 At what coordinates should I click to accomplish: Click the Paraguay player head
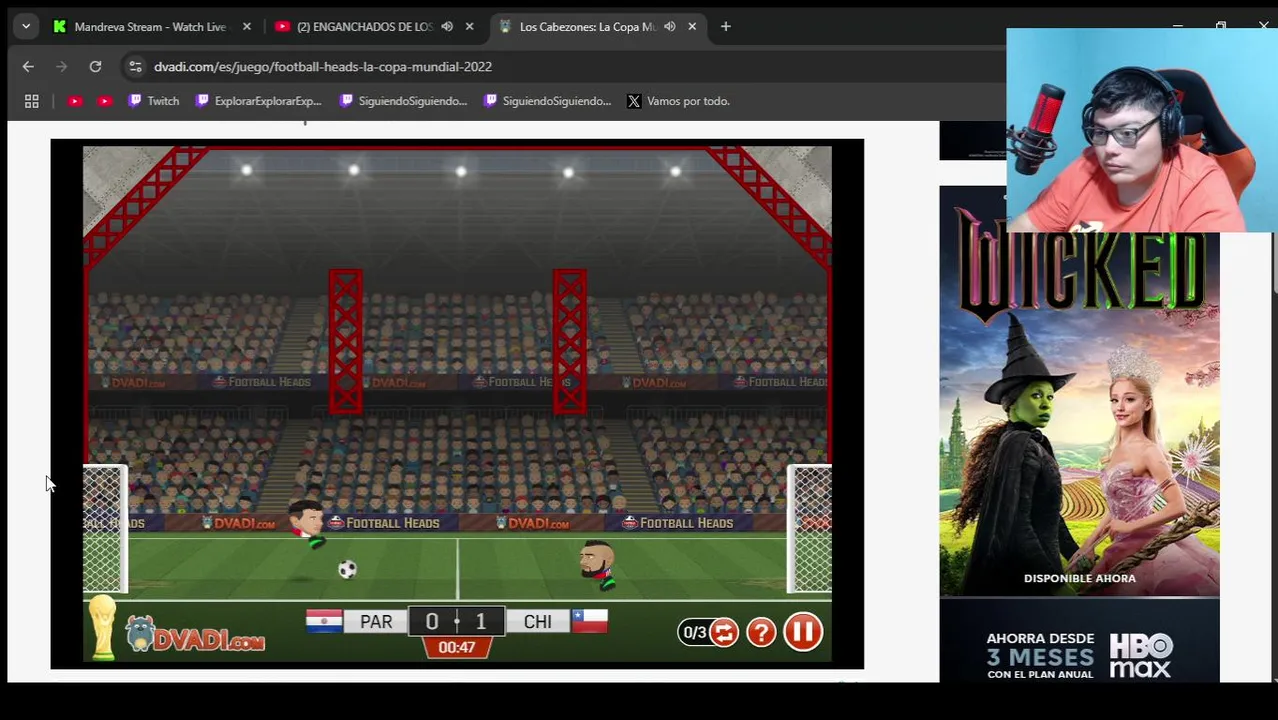pyautogui.click(x=306, y=518)
